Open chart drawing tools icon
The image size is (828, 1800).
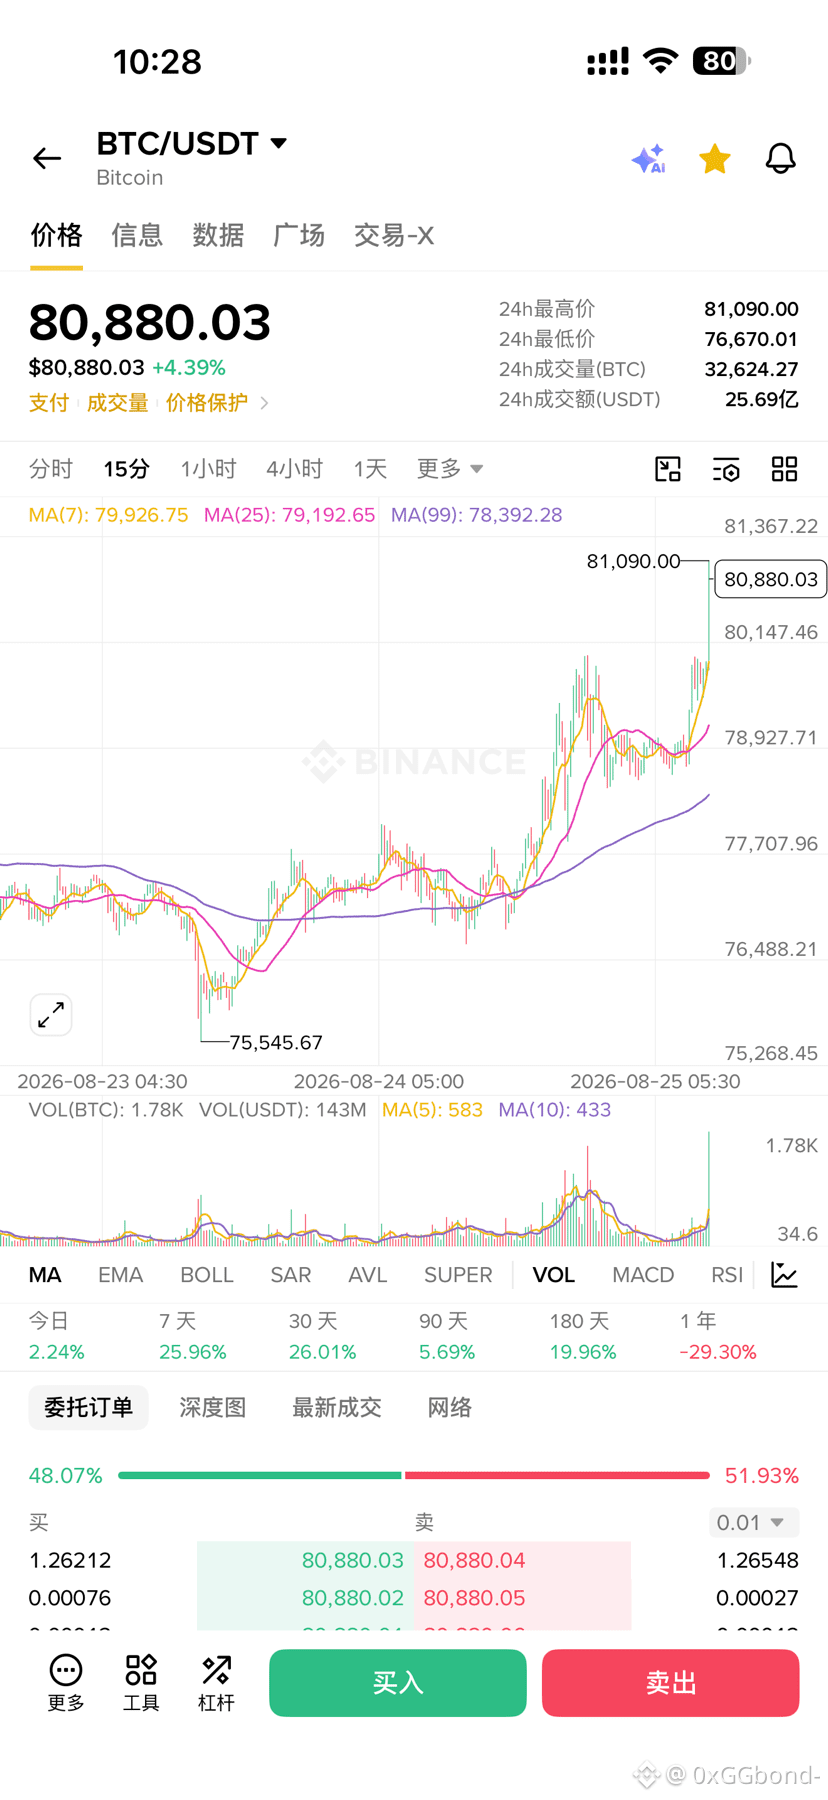click(668, 469)
